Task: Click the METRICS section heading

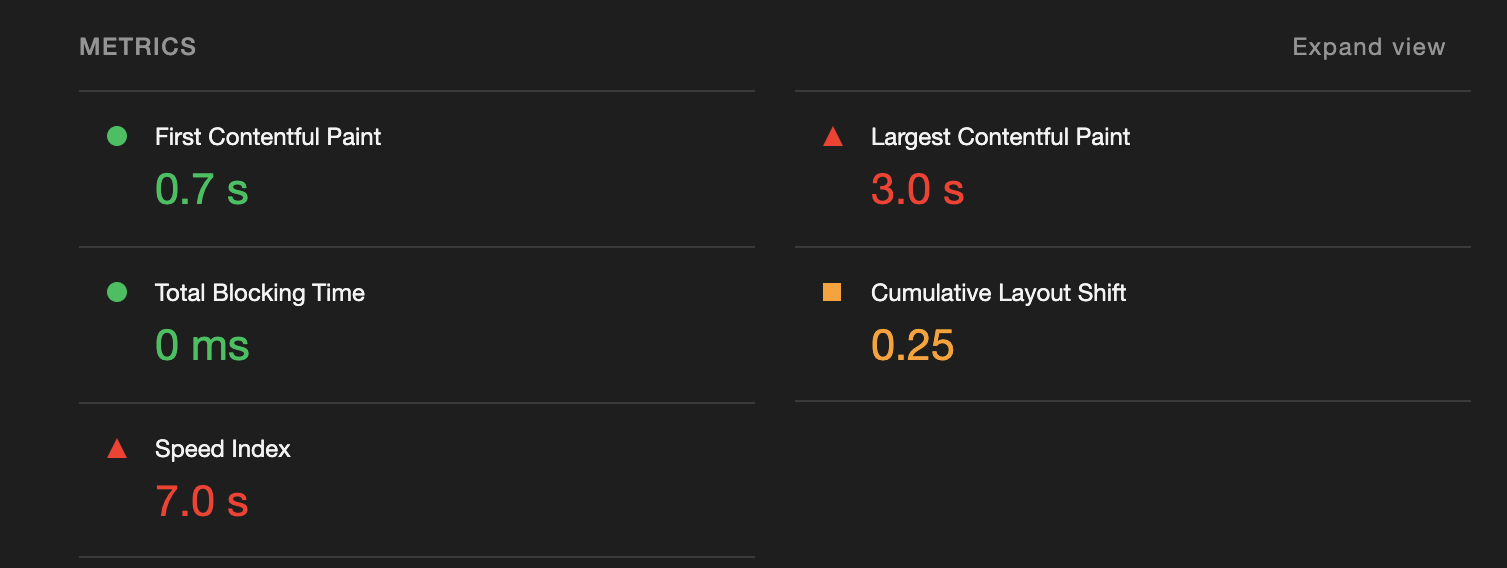Action: (138, 47)
